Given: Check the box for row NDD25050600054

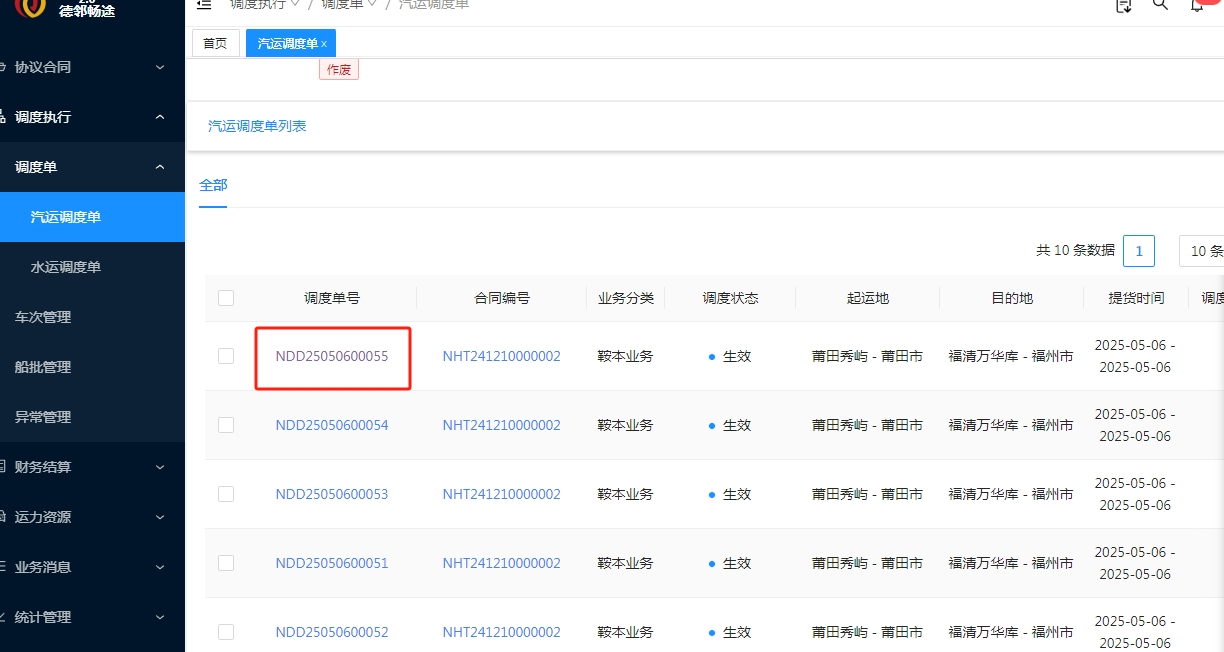Looking at the screenshot, I should 226,425.
